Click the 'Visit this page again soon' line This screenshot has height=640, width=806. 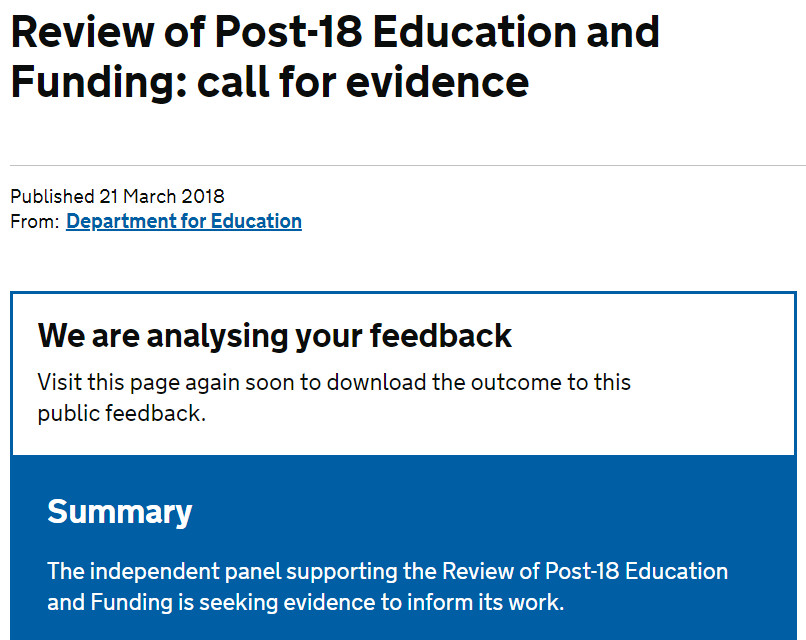click(x=334, y=382)
